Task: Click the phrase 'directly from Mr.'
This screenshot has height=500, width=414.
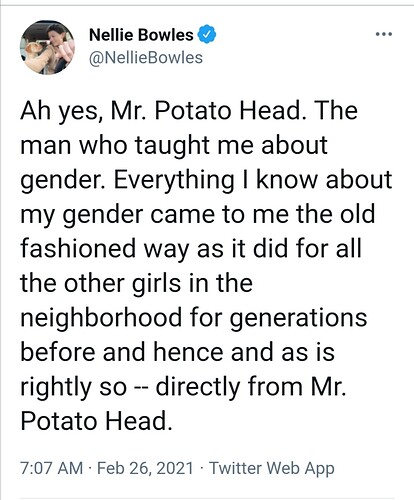Action: click(251, 387)
